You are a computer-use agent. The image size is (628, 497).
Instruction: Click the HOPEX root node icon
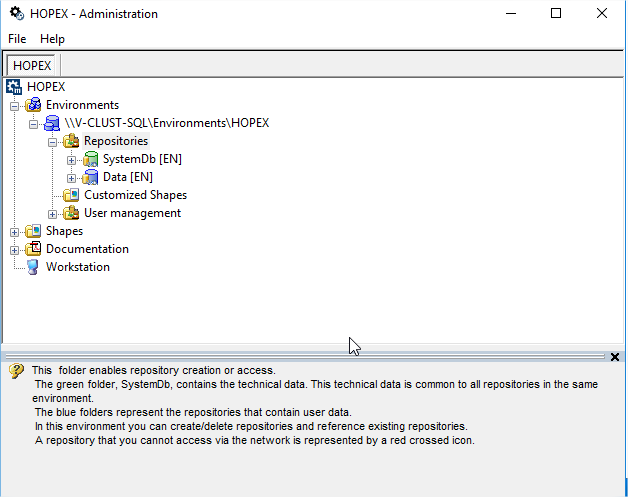[x=14, y=87]
